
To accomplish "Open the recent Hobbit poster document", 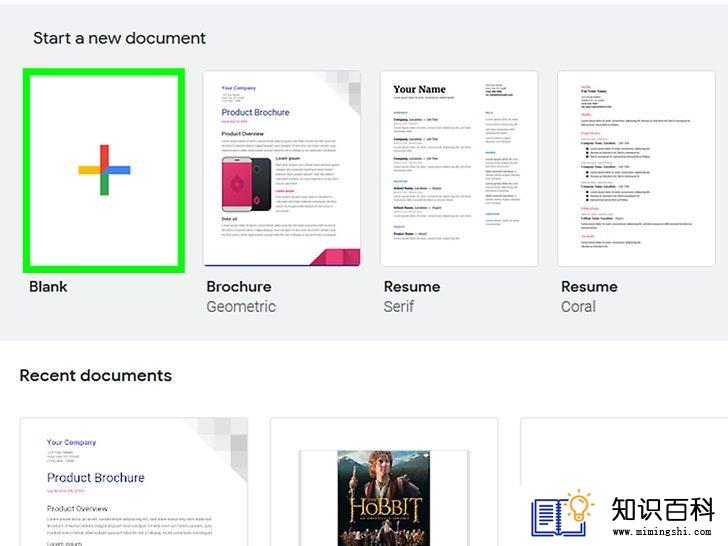I will (384, 482).
